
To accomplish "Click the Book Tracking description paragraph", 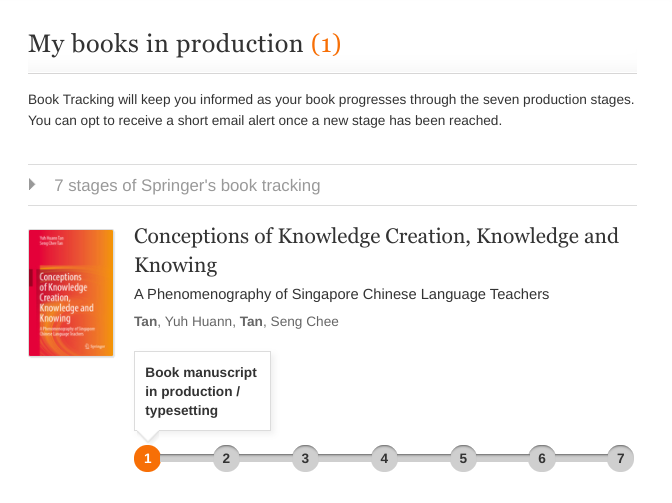I will tap(331, 111).
